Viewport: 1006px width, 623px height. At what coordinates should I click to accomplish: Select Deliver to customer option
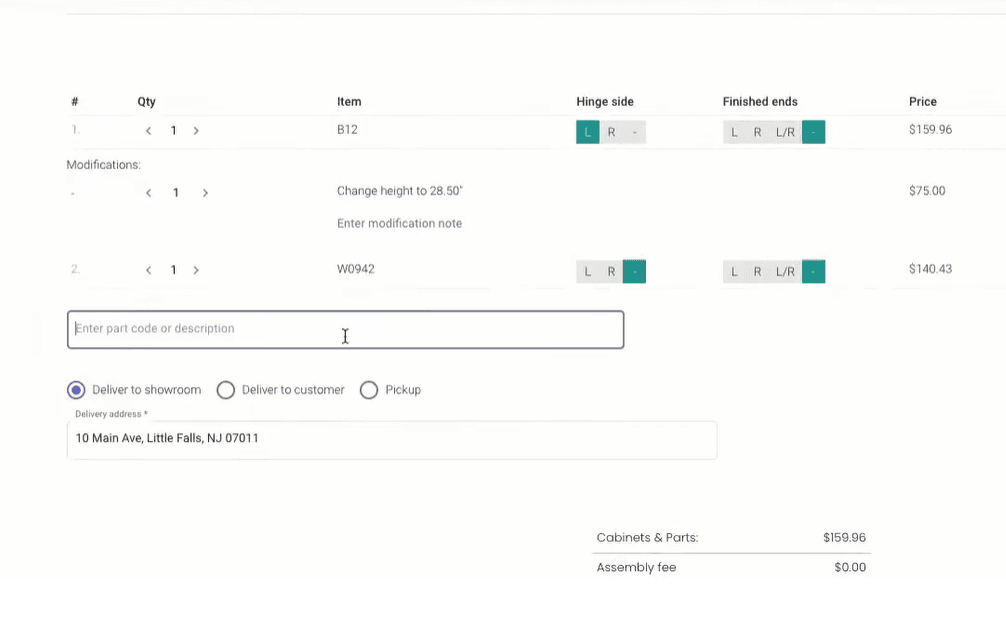click(x=226, y=390)
